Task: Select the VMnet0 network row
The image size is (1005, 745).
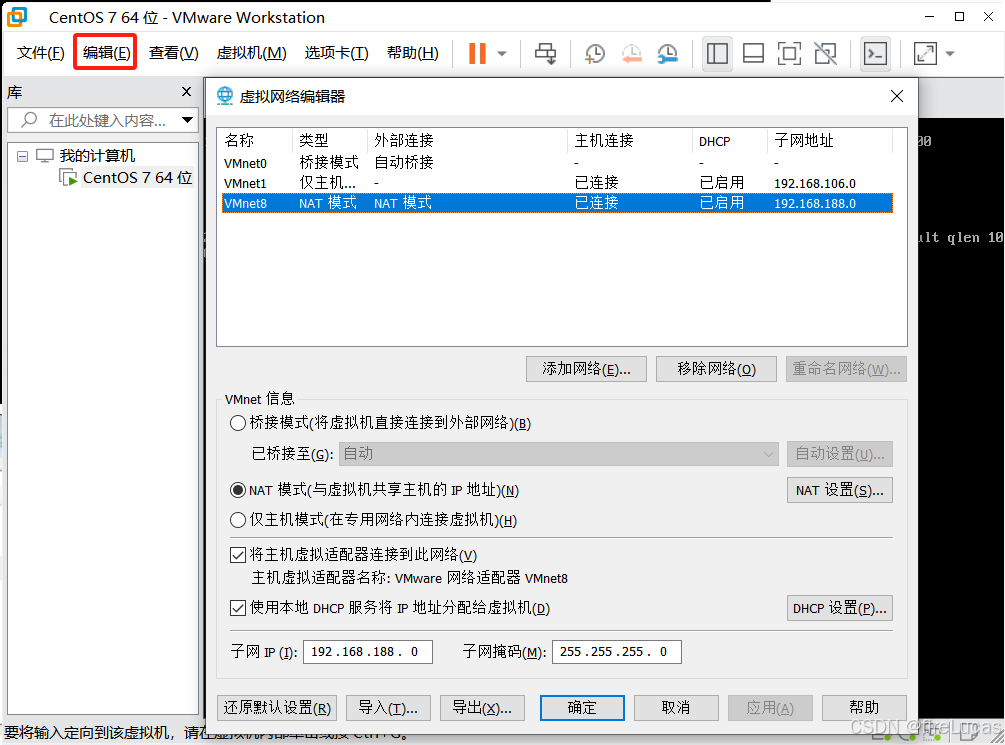Action: (x=557, y=163)
